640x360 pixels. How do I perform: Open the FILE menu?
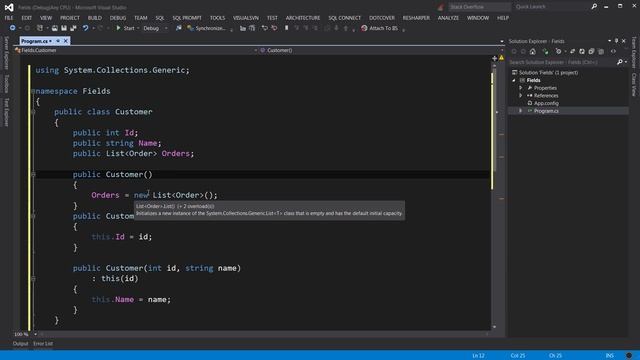point(9,18)
